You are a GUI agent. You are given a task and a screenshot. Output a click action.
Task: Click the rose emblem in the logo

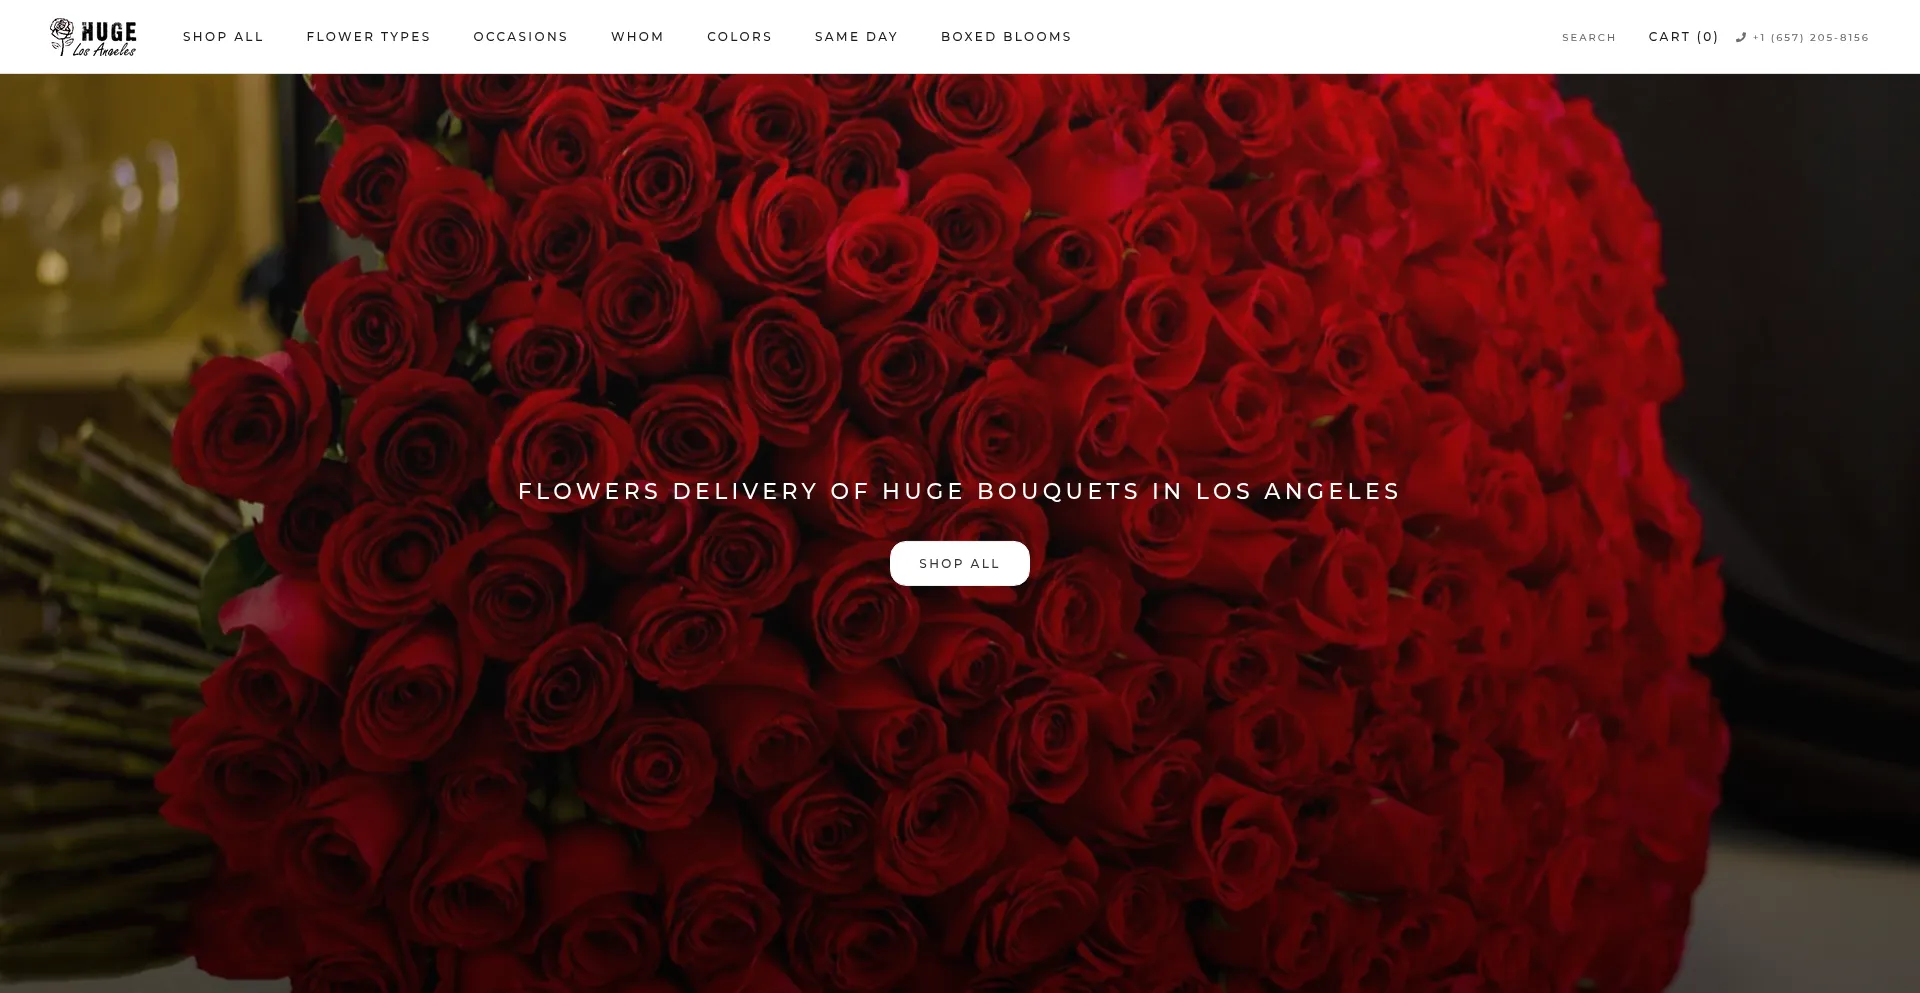point(62,36)
